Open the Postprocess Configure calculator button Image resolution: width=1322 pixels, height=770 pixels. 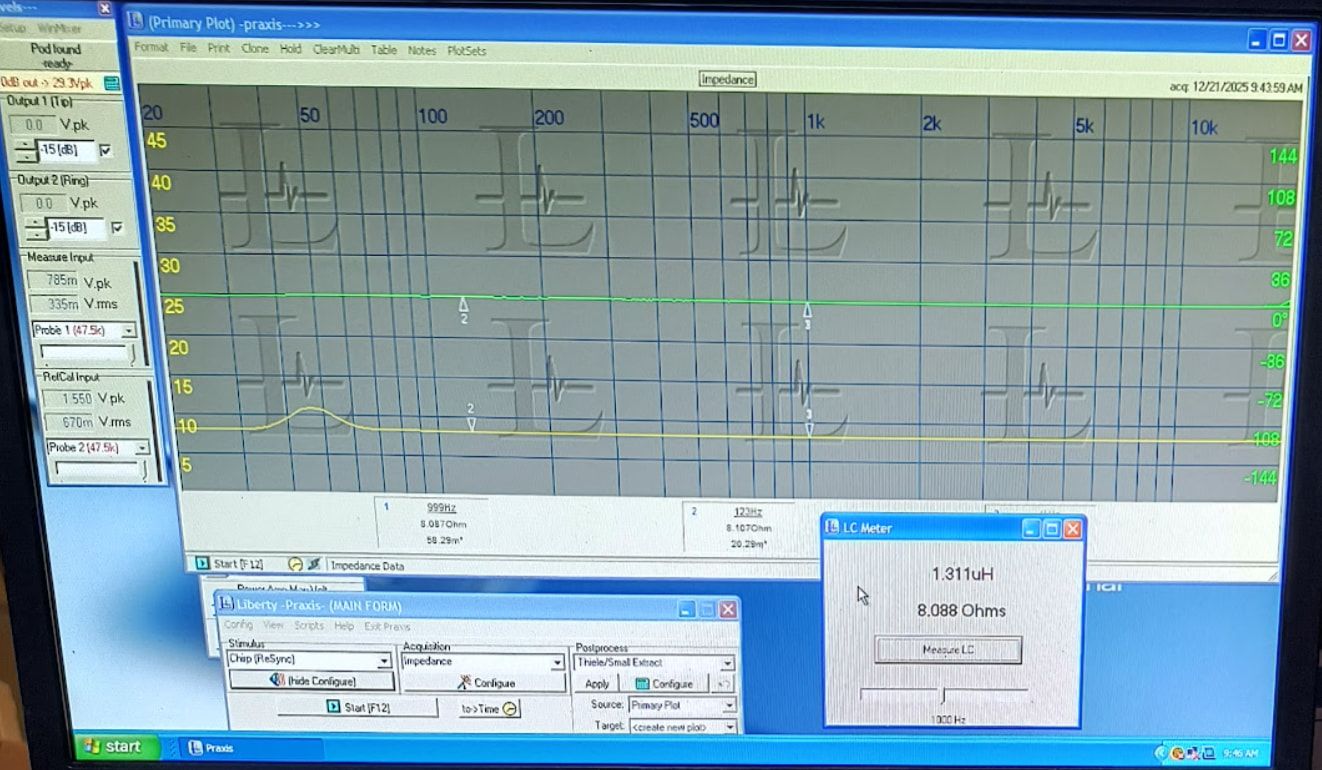coord(664,684)
